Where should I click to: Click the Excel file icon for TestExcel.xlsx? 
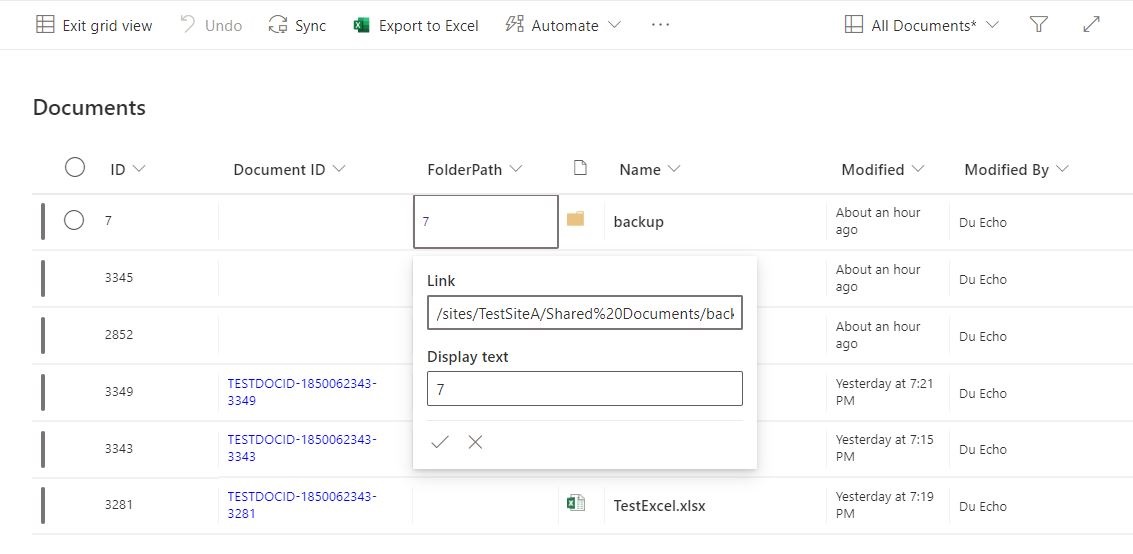point(575,503)
